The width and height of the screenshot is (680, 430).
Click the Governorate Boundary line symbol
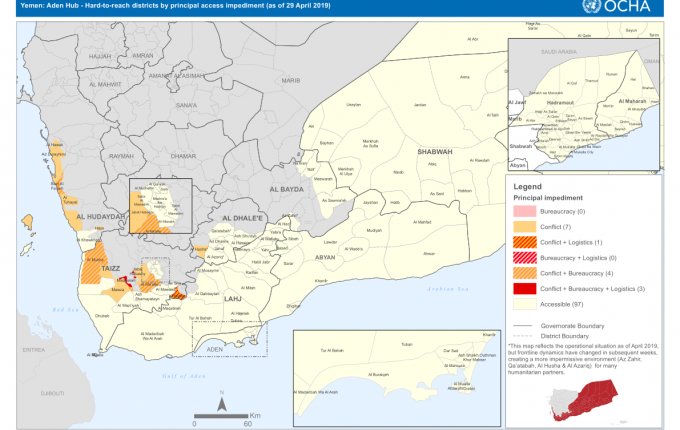point(526,326)
